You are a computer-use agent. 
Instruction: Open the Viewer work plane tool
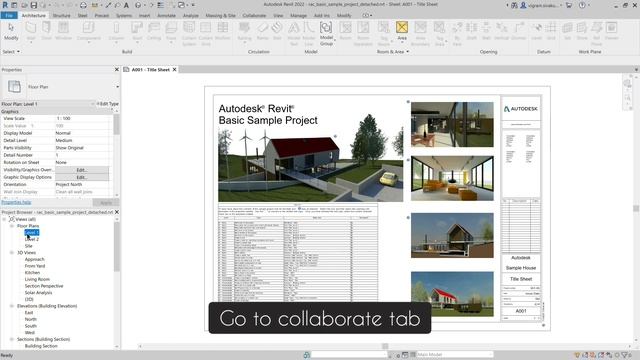pos(611,31)
